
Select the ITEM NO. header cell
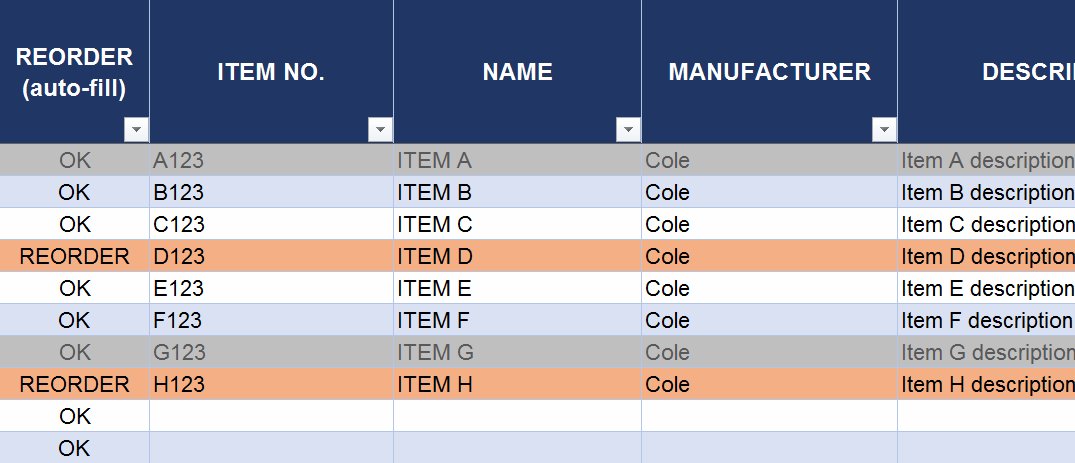[x=271, y=71]
